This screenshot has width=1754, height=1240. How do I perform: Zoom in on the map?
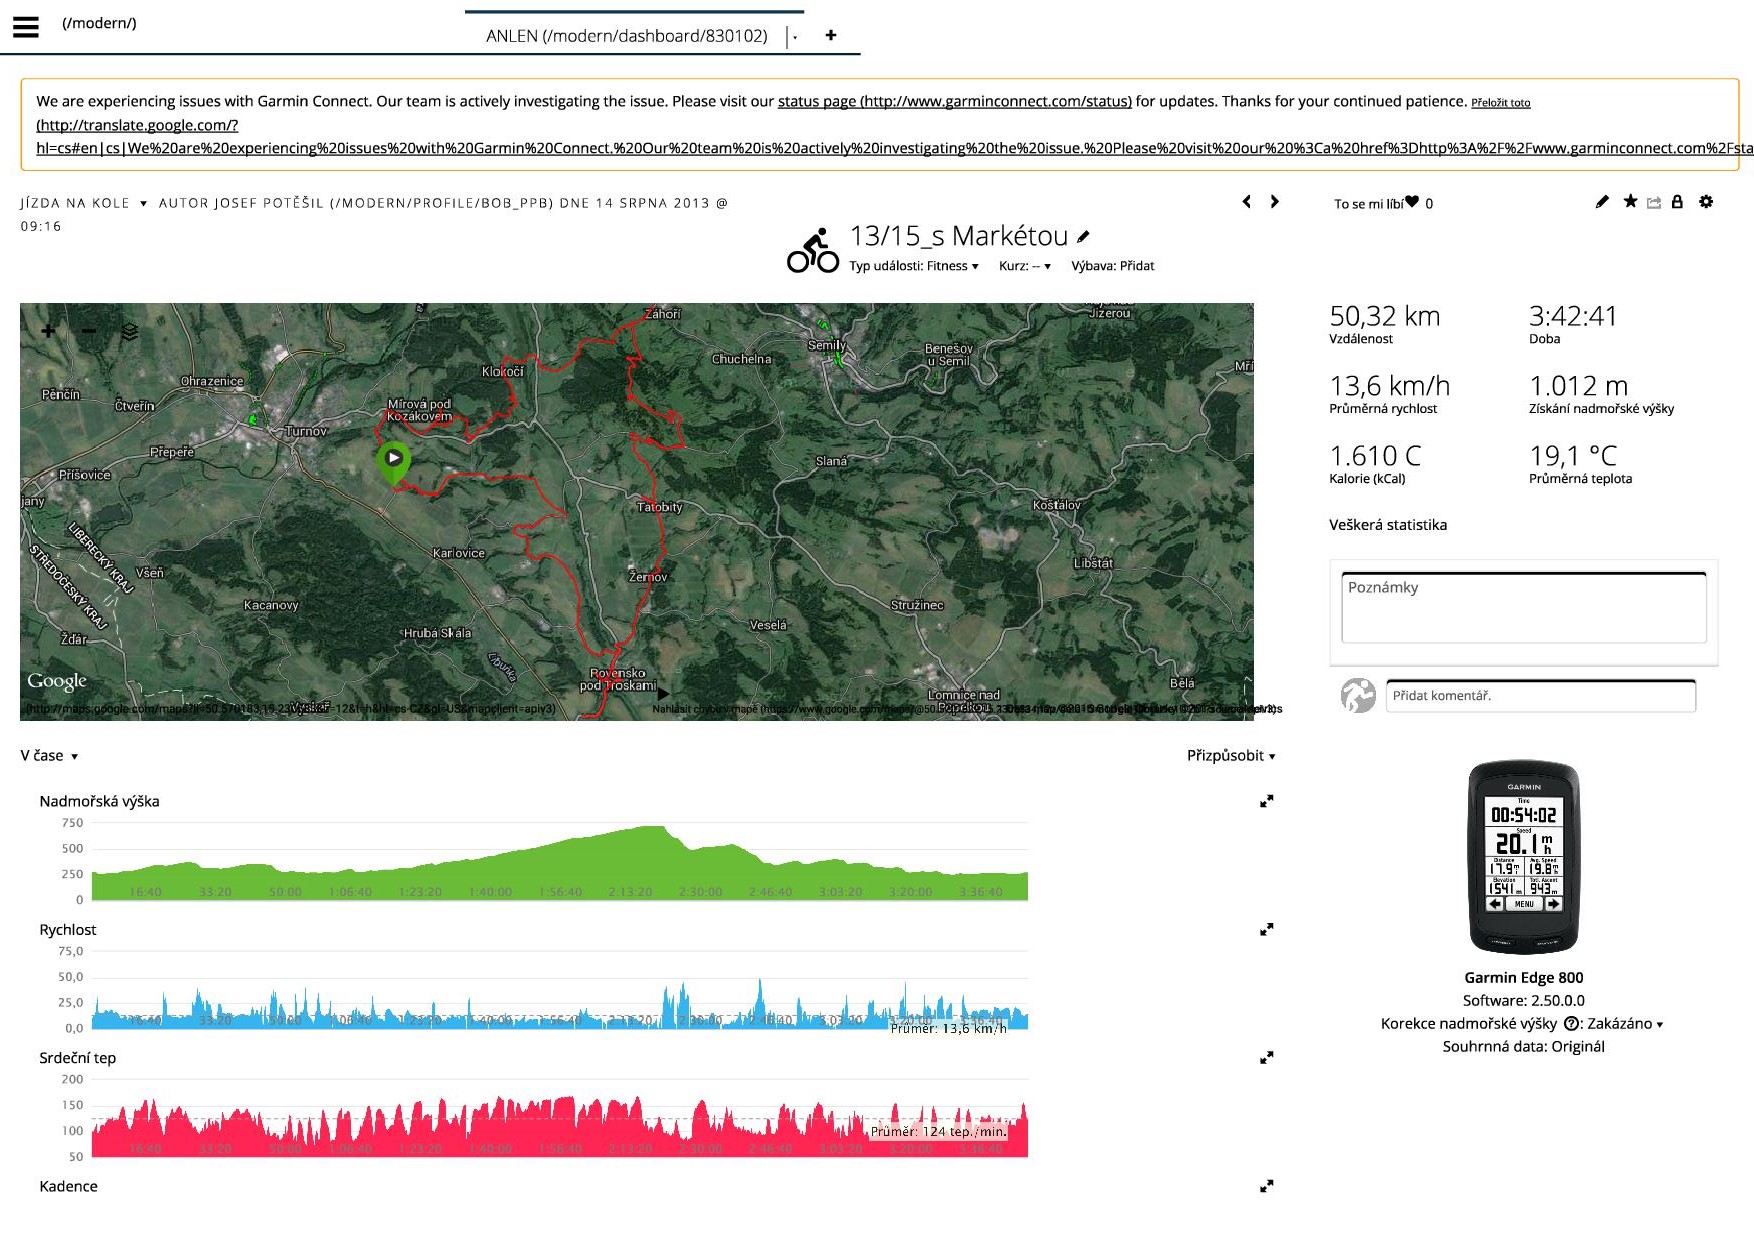[48, 331]
